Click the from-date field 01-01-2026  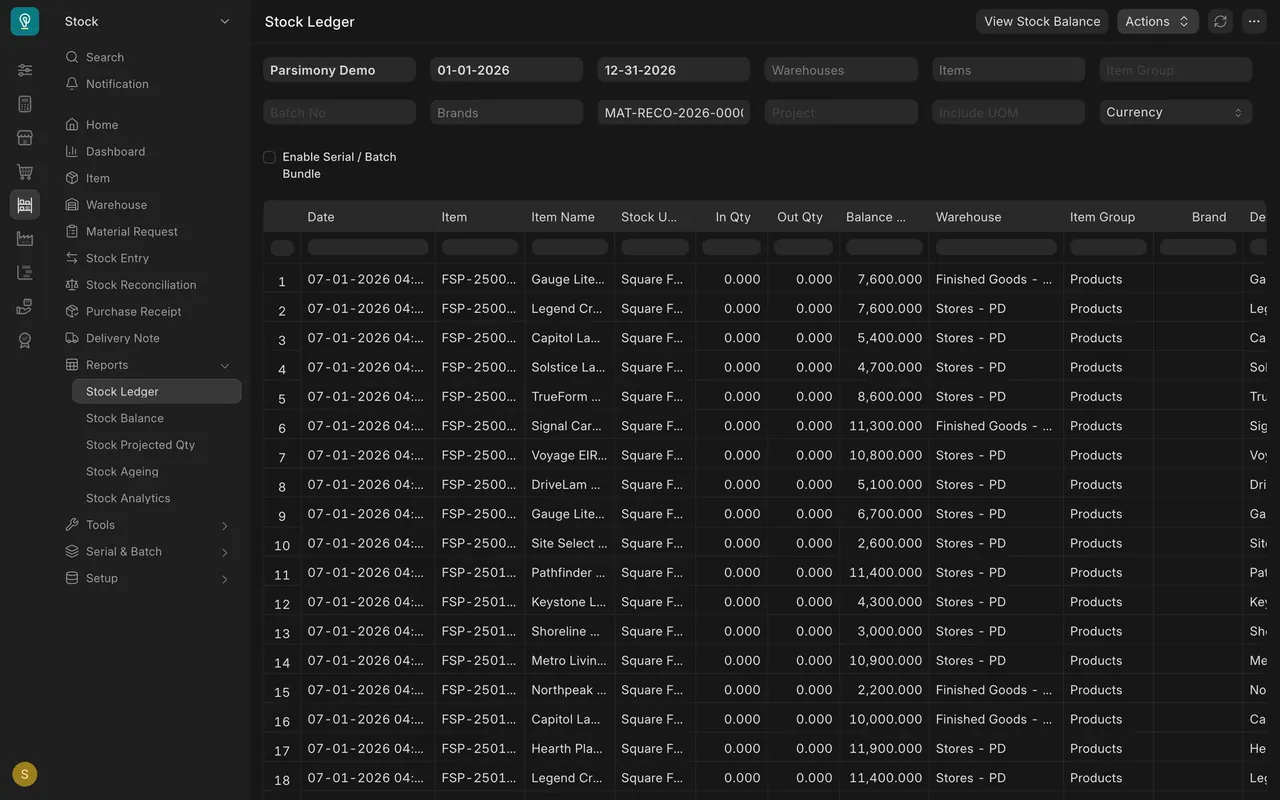point(506,70)
